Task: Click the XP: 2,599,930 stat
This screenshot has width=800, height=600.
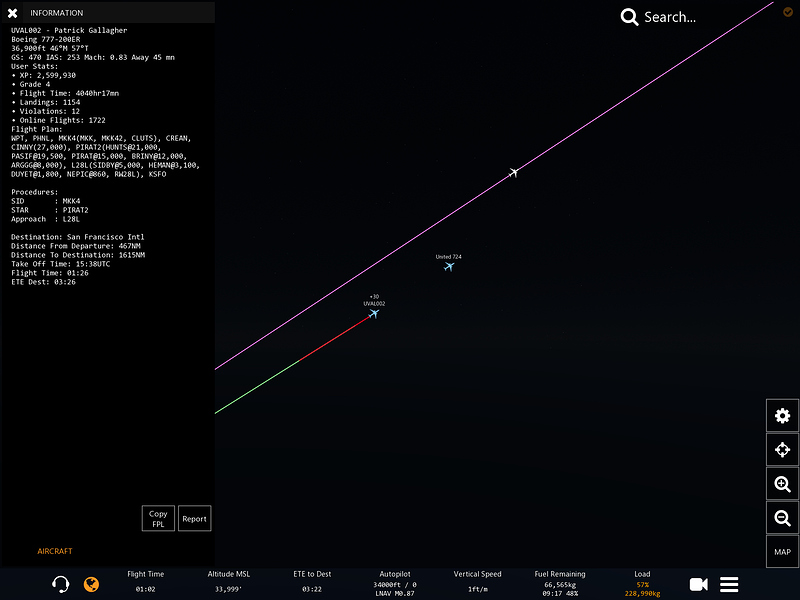Action: pos(43,75)
